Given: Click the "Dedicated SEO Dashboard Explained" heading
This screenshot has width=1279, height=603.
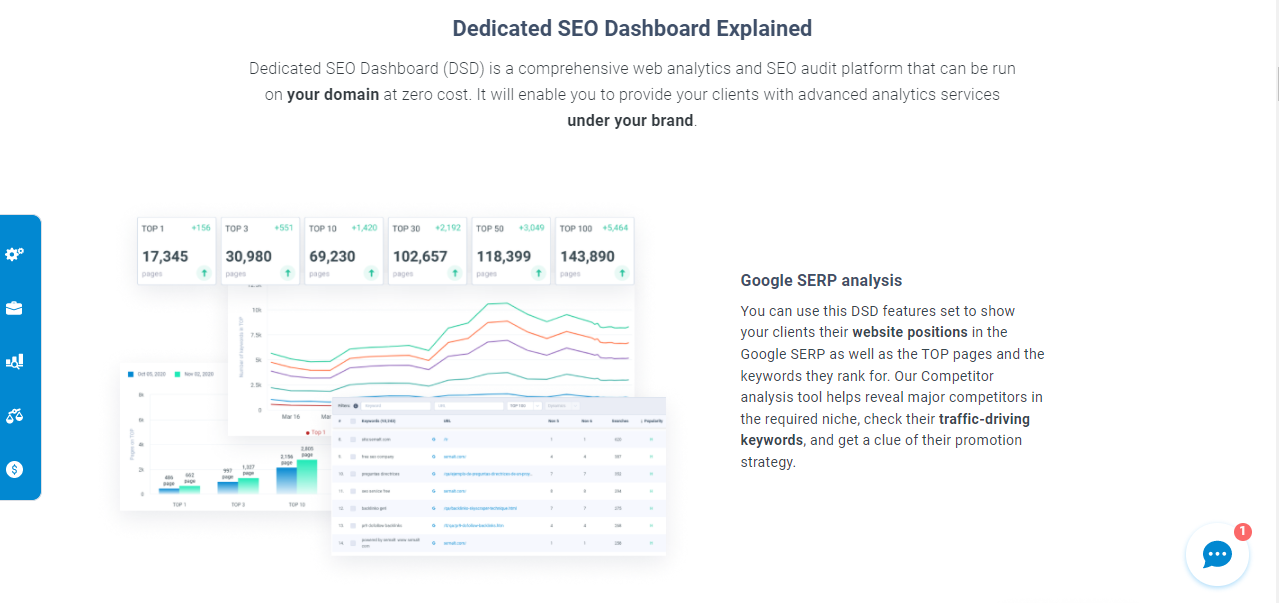Looking at the screenshot, I should pyautogui.click(x=632, y=28).
